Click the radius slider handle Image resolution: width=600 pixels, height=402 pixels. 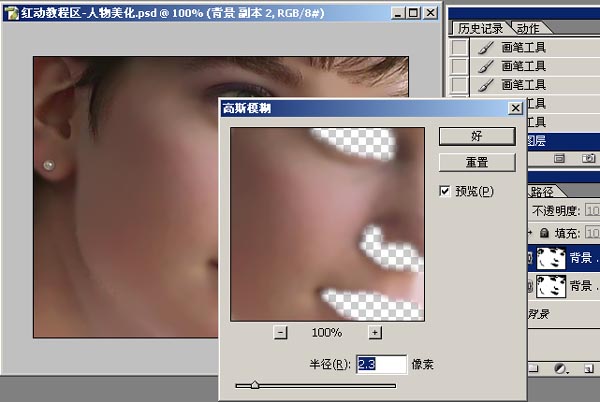[254, 384]
